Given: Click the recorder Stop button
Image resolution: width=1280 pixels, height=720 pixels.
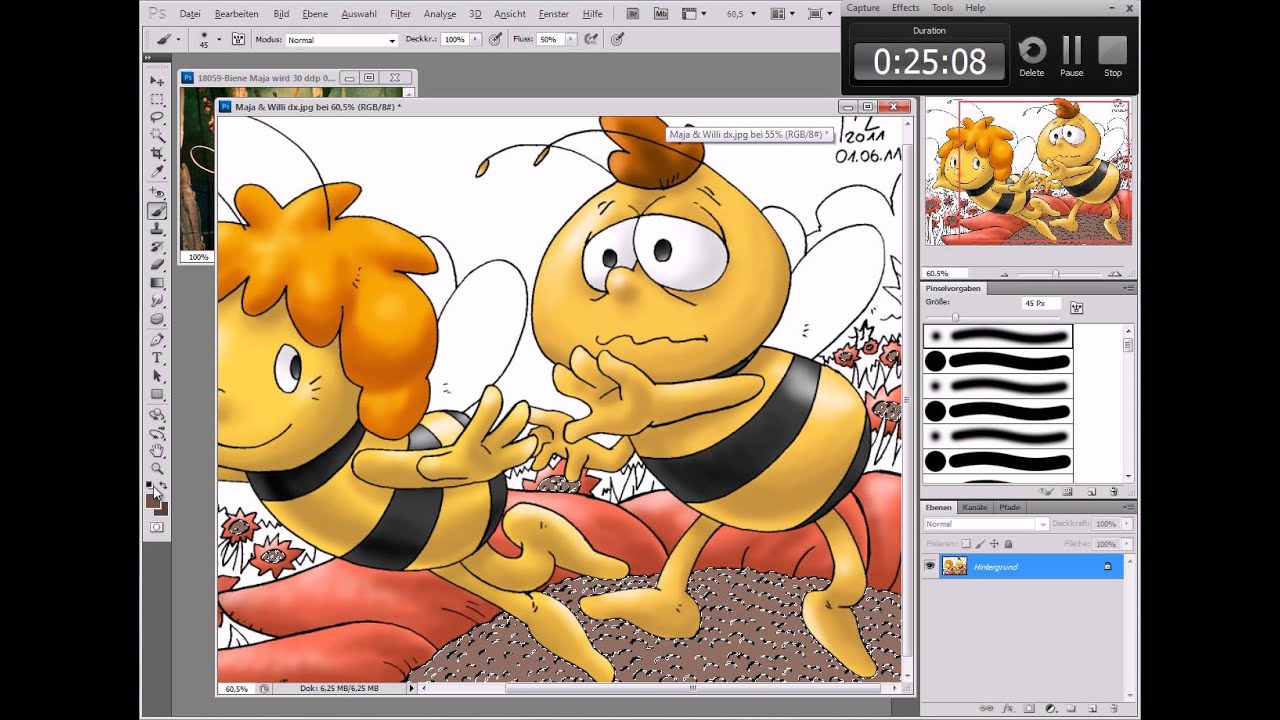Looking at the screenshot, I should tap(1113, 56).
